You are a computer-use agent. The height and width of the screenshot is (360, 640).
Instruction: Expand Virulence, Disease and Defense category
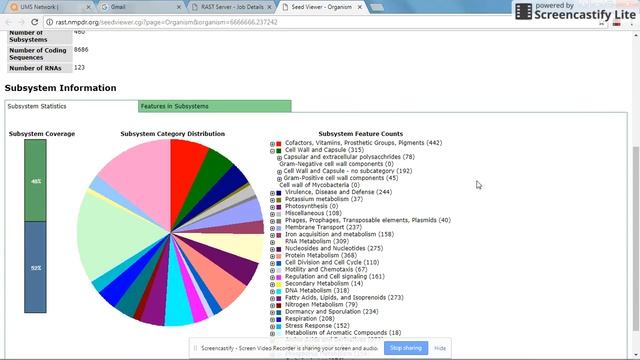point(272,193)
